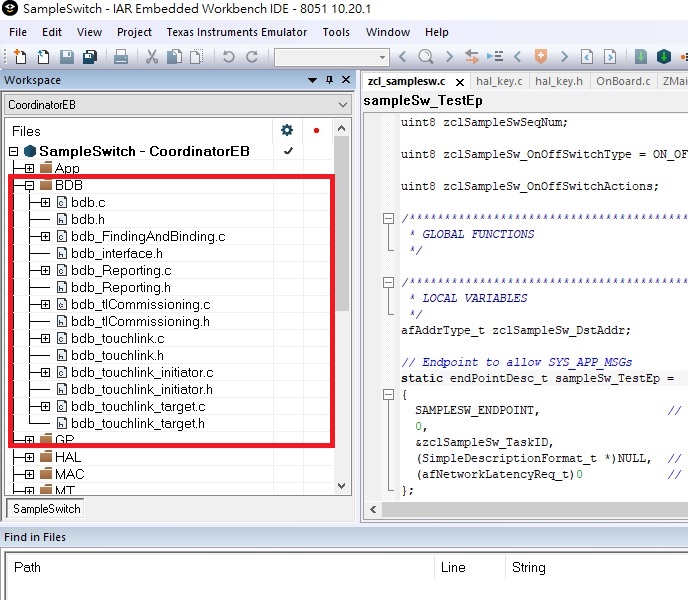The image size is (688, 600).
Task: Collapse the sampleSw_TestEp struct fold
Action: coord(388,395)
